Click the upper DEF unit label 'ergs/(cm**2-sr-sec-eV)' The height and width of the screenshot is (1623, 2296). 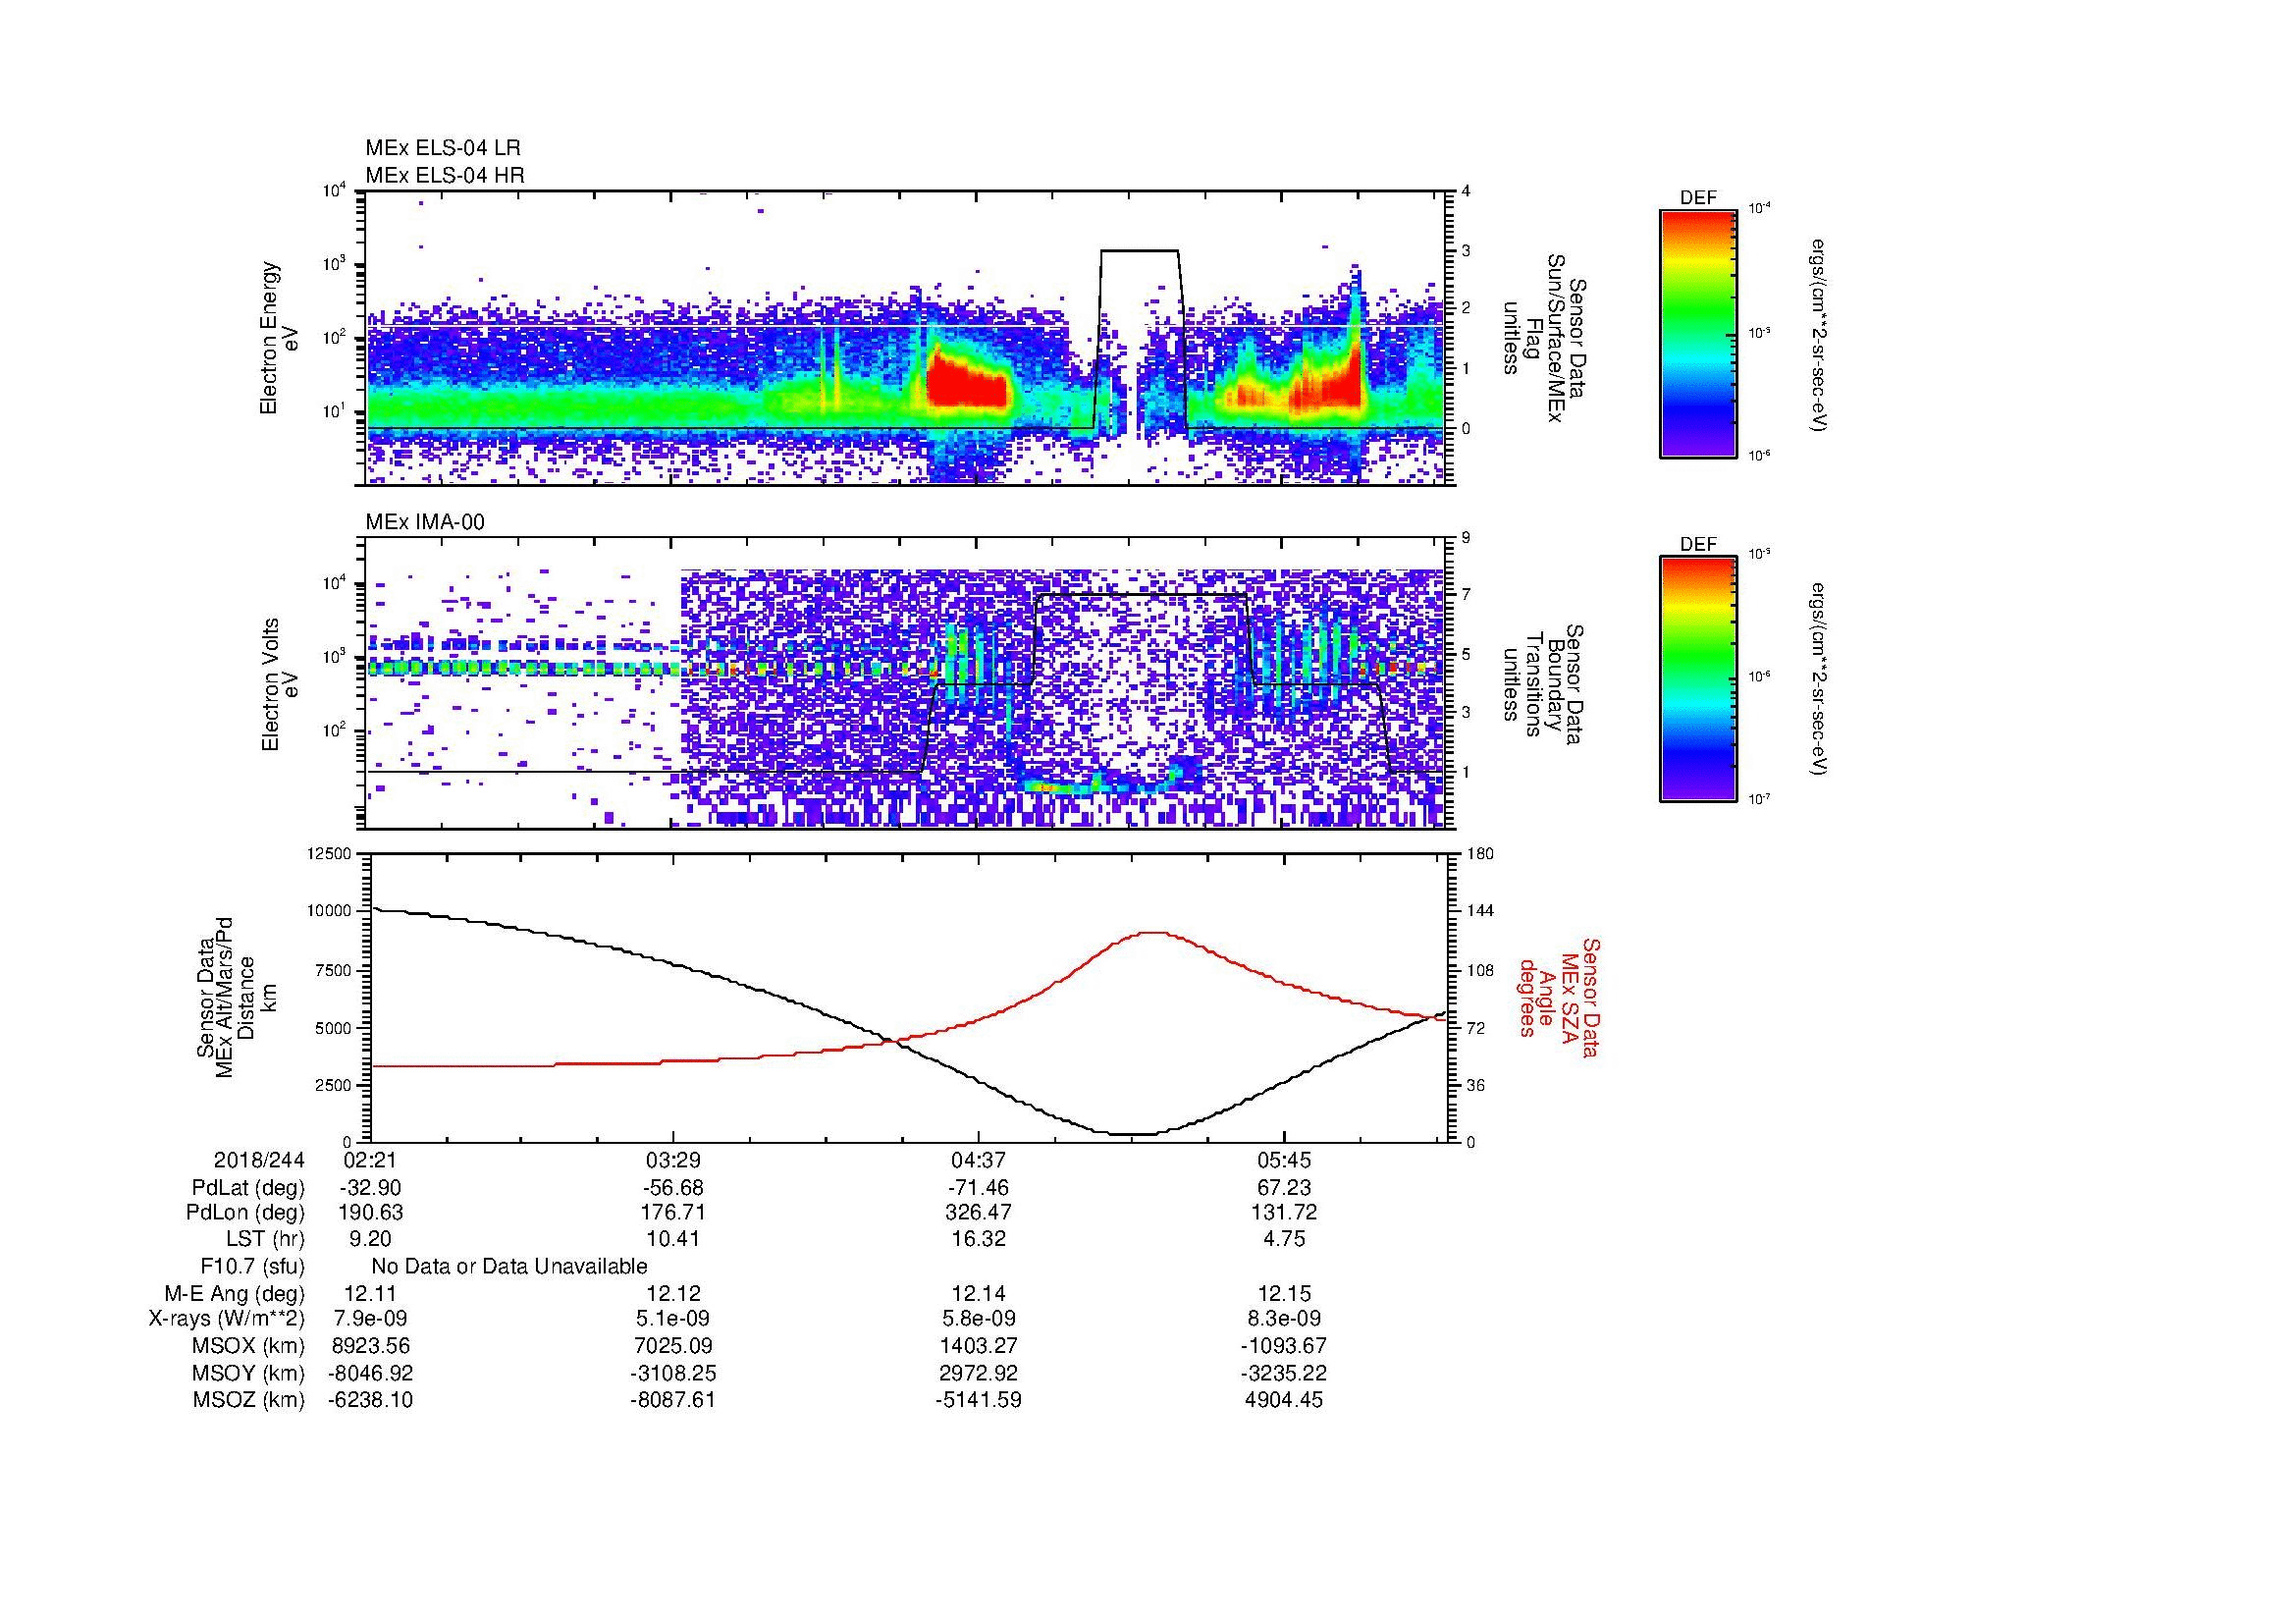coord(1816,334)
